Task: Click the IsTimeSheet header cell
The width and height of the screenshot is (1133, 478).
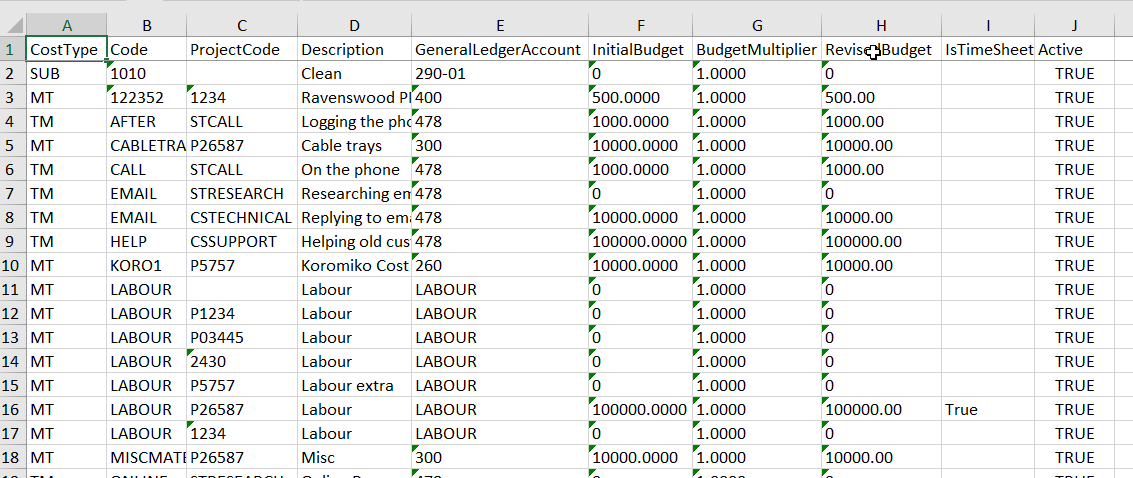Action: click(988, 49)
